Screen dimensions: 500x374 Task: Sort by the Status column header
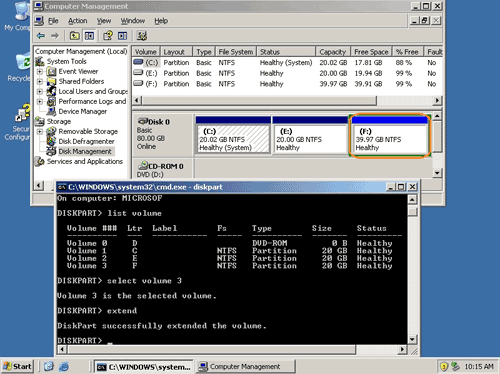[286, 52]
